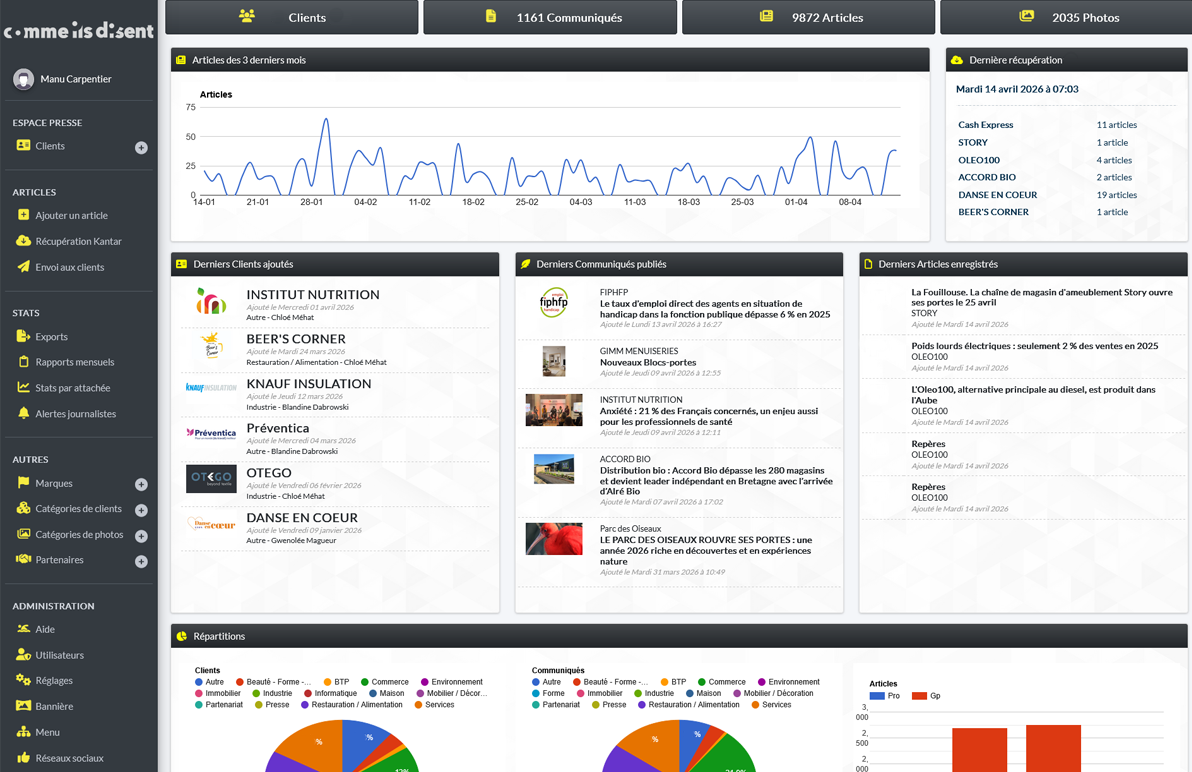Click the red Gp color swatch
1192x772 pixels.
coord(919,696)
